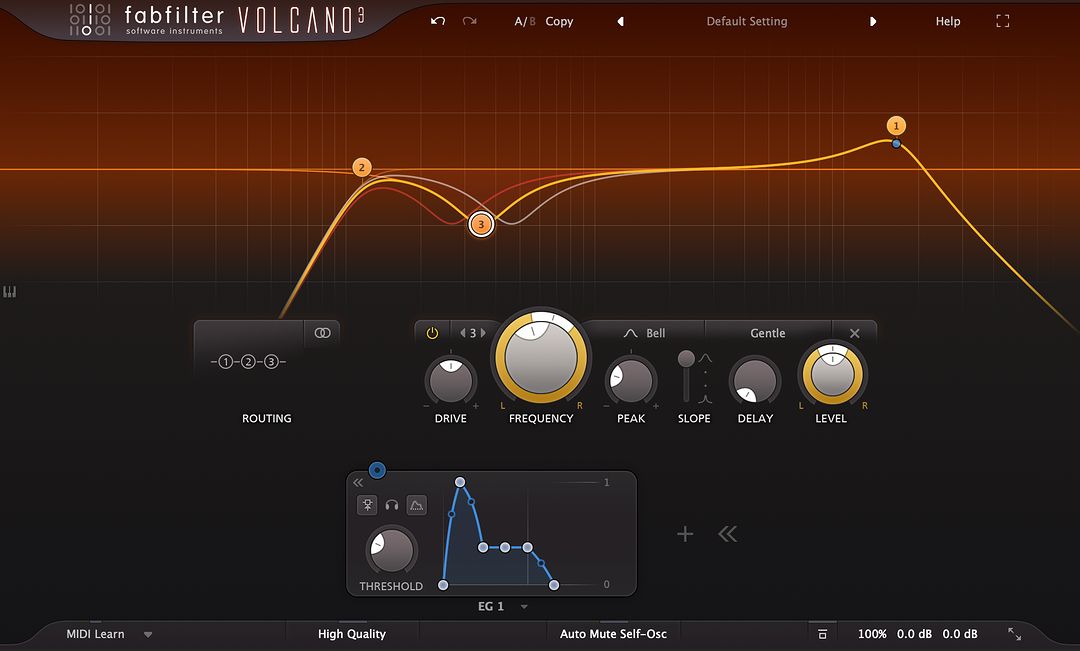Click the Copy button next to A/B
The width and height of the screenshot is (1080, 651).
tap(559, 21)
